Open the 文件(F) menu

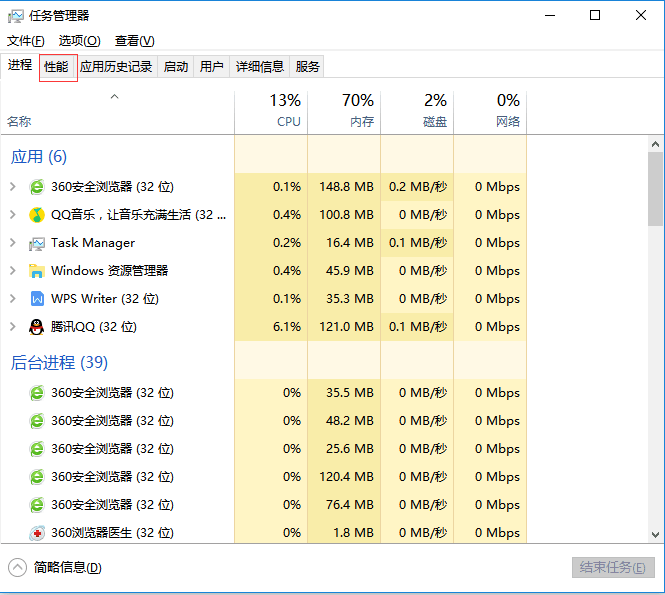25,41
